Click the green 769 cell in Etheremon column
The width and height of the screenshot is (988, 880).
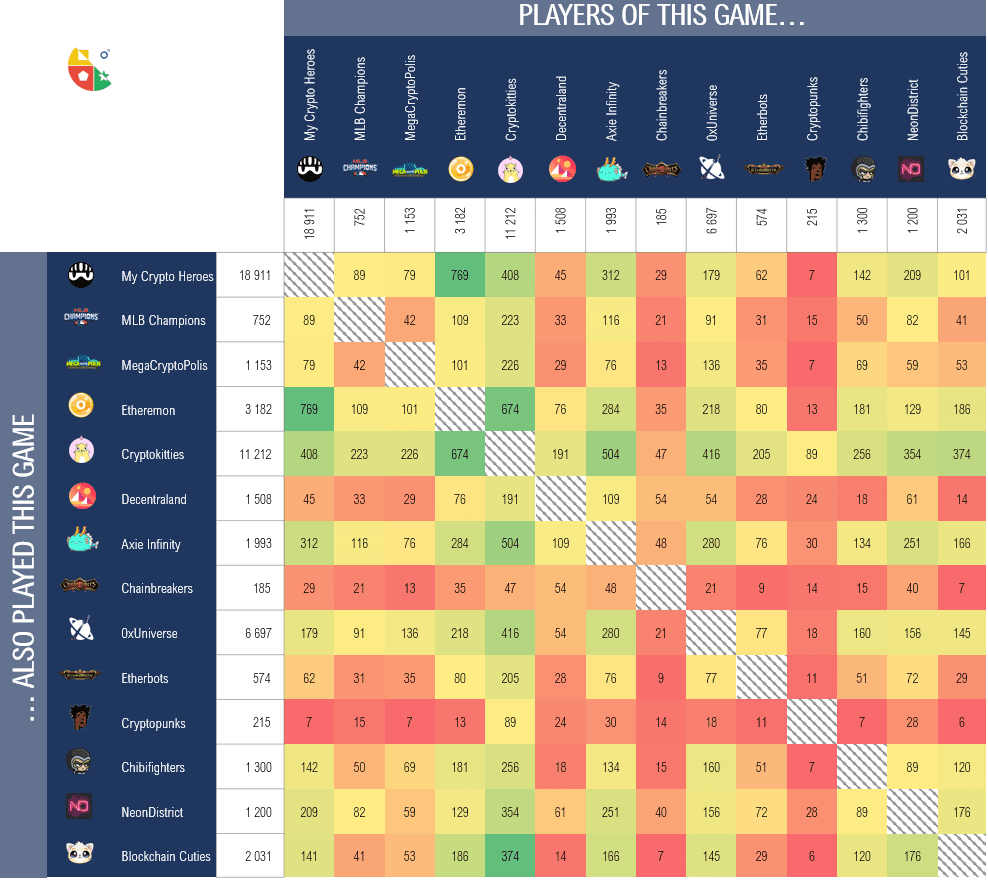tap(460, 275)
